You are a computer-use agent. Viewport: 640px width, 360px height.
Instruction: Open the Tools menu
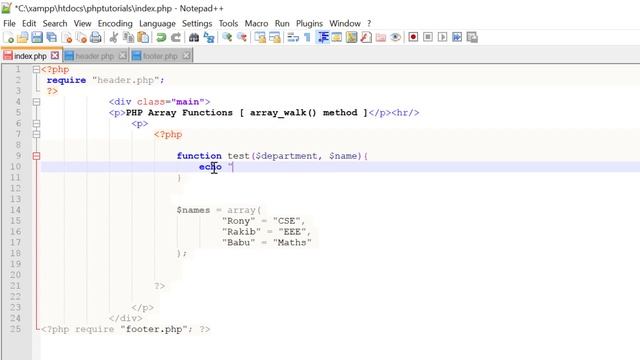click(228, 24)
